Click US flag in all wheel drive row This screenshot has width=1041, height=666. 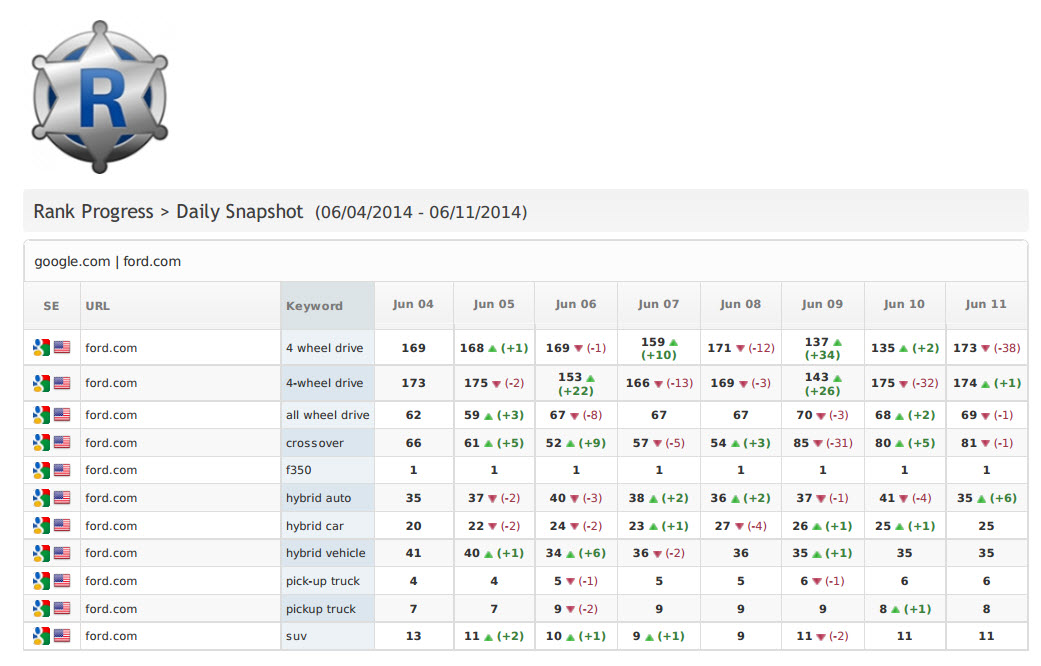coord(62,414)
